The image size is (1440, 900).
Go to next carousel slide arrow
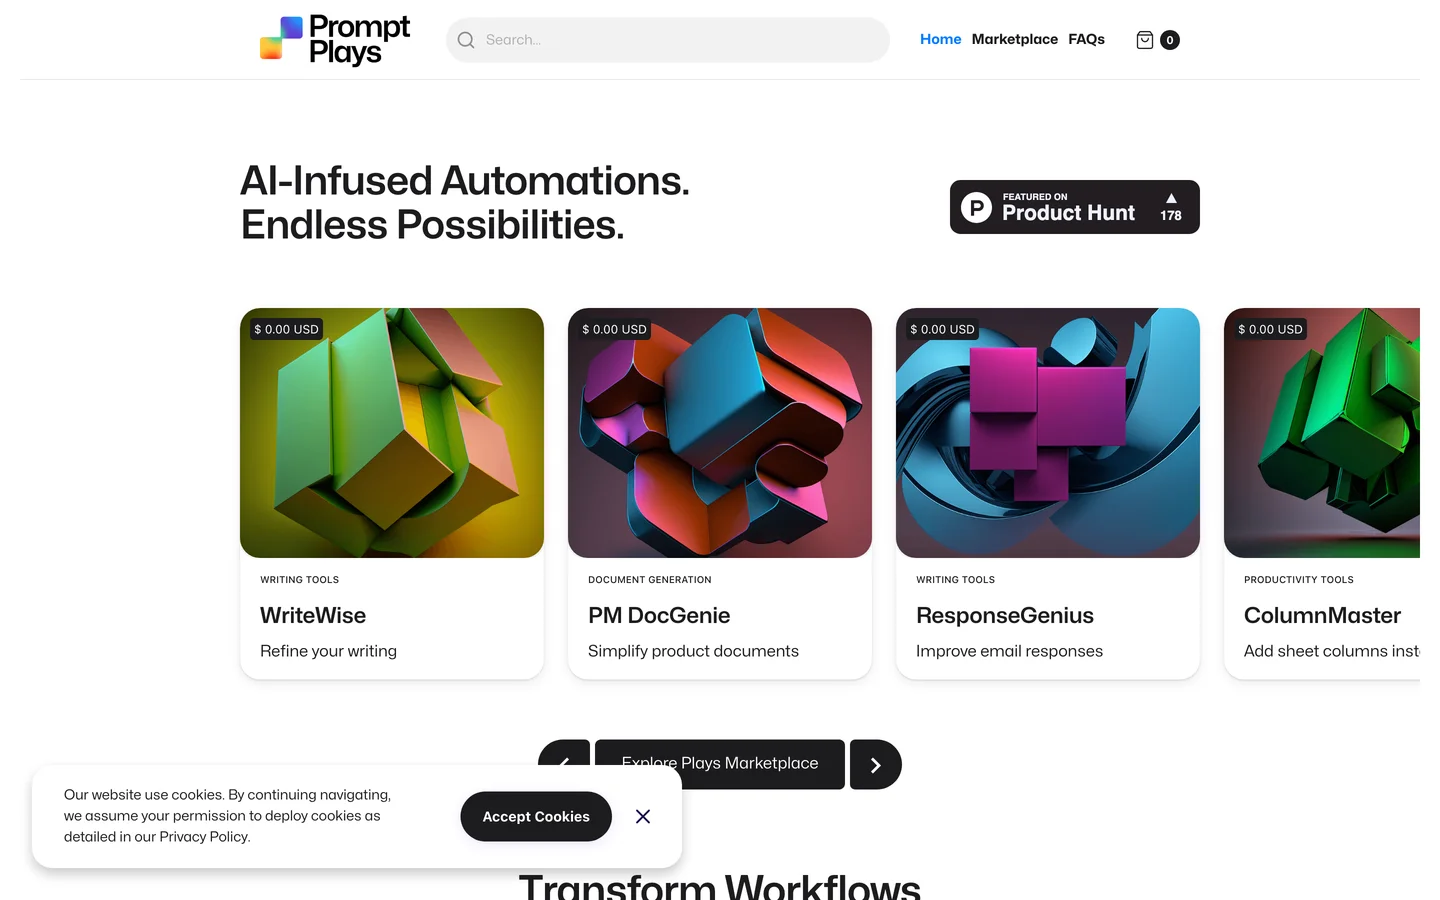coord(876,765)
